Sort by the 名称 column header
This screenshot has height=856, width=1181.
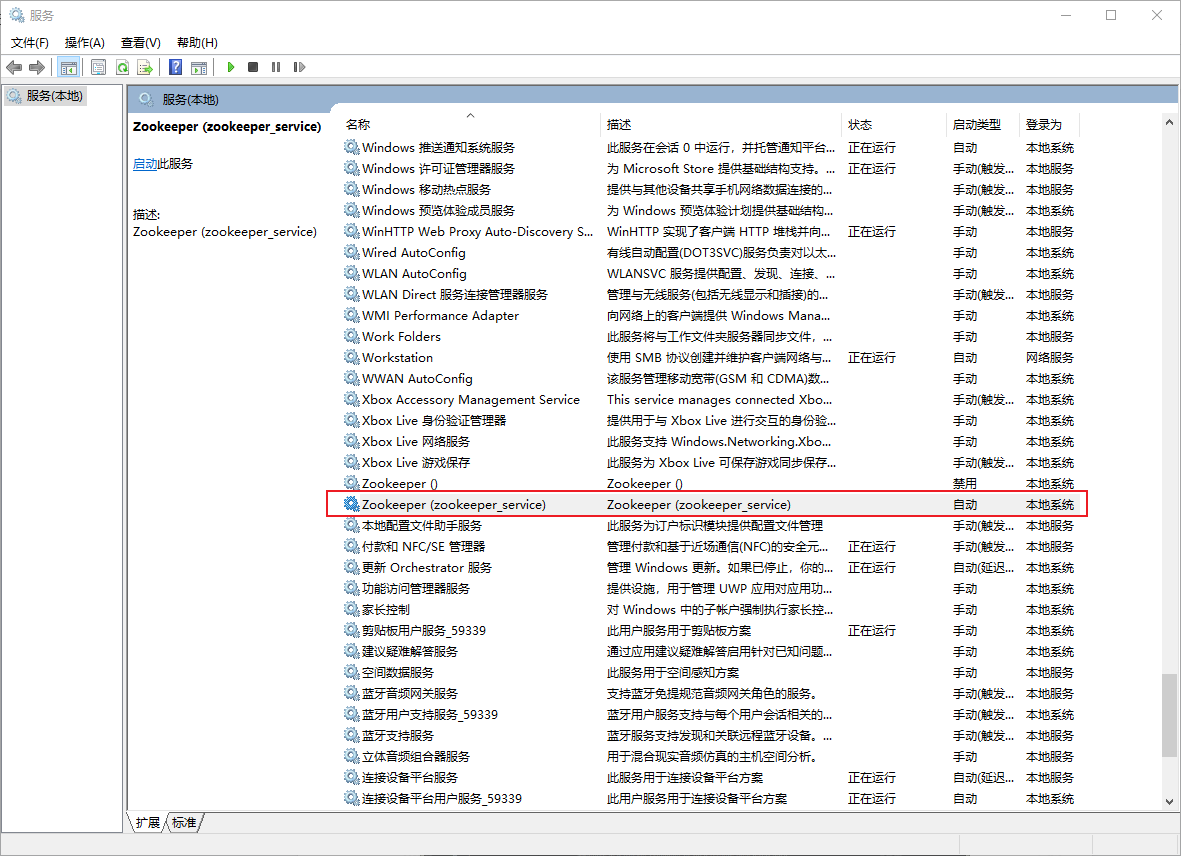tap(468, 124)
